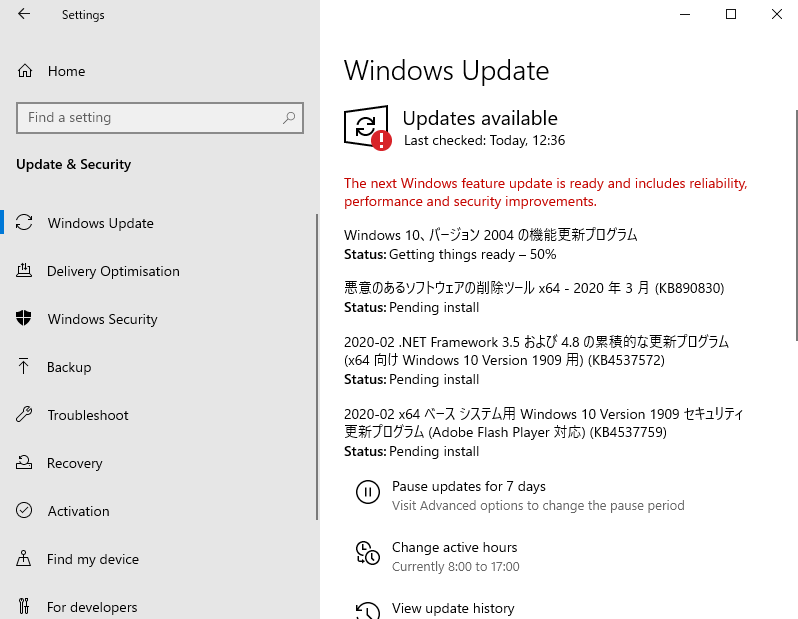Select Troubleshoot in sidebar

pyautogui.click(x=88, y=415)
